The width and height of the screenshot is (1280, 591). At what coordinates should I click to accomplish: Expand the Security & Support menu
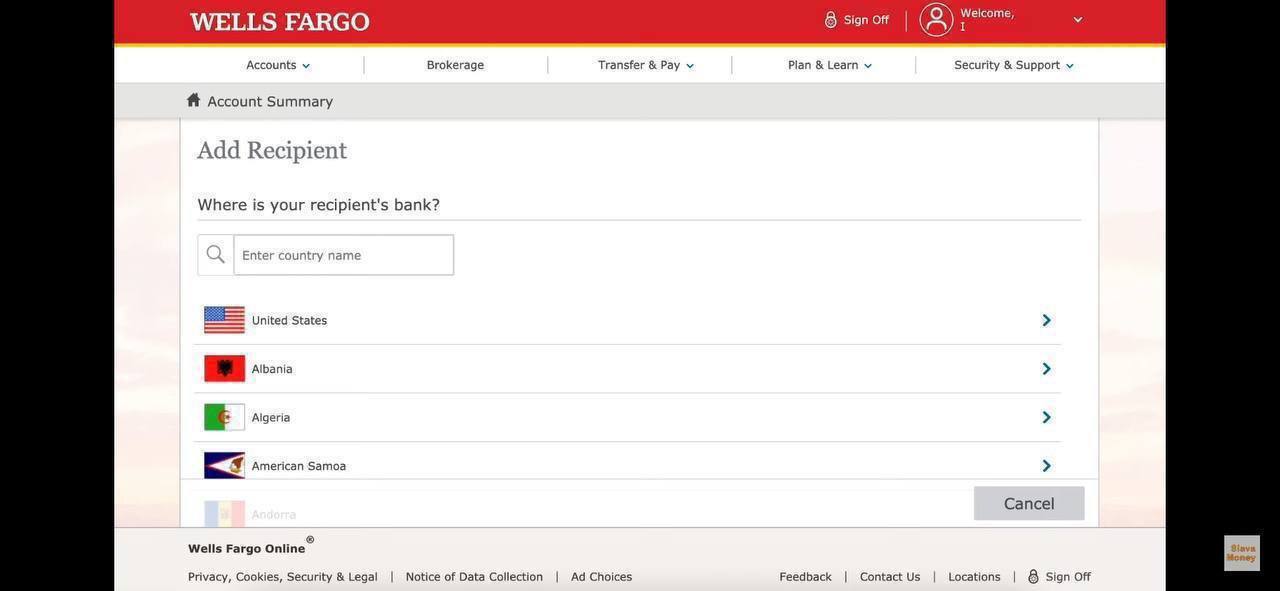(1013, 65)
